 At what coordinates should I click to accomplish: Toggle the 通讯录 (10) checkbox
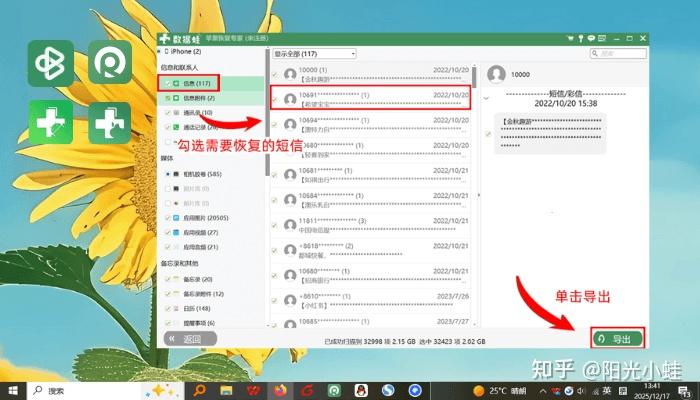click(168, 112)
